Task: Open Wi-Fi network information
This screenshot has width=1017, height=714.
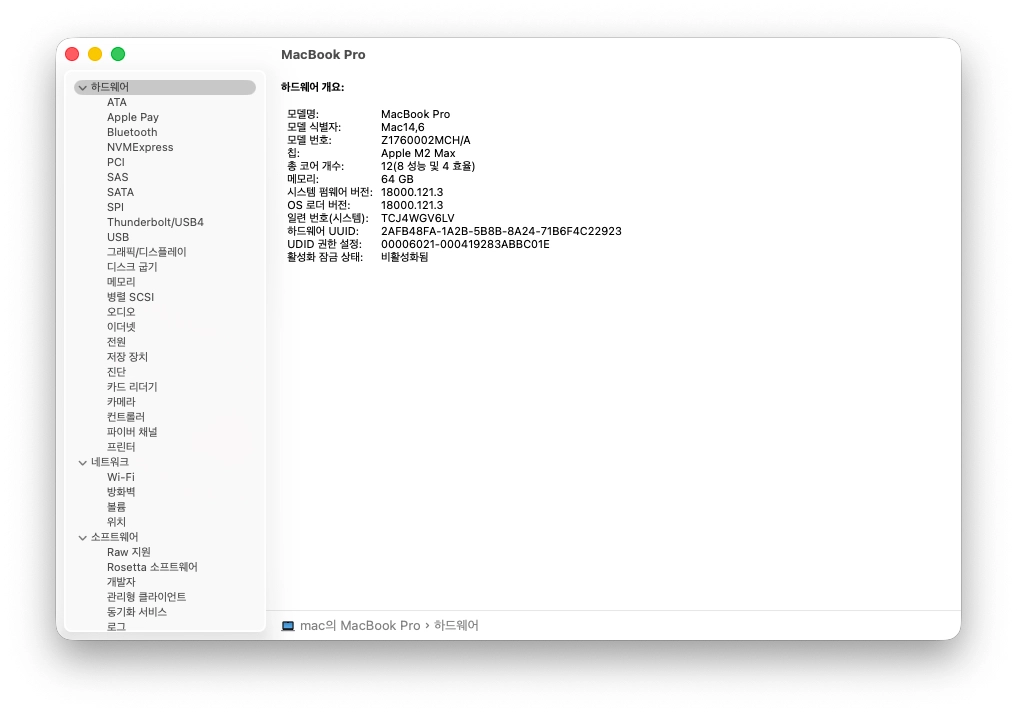Action: (x=121, y=477)
